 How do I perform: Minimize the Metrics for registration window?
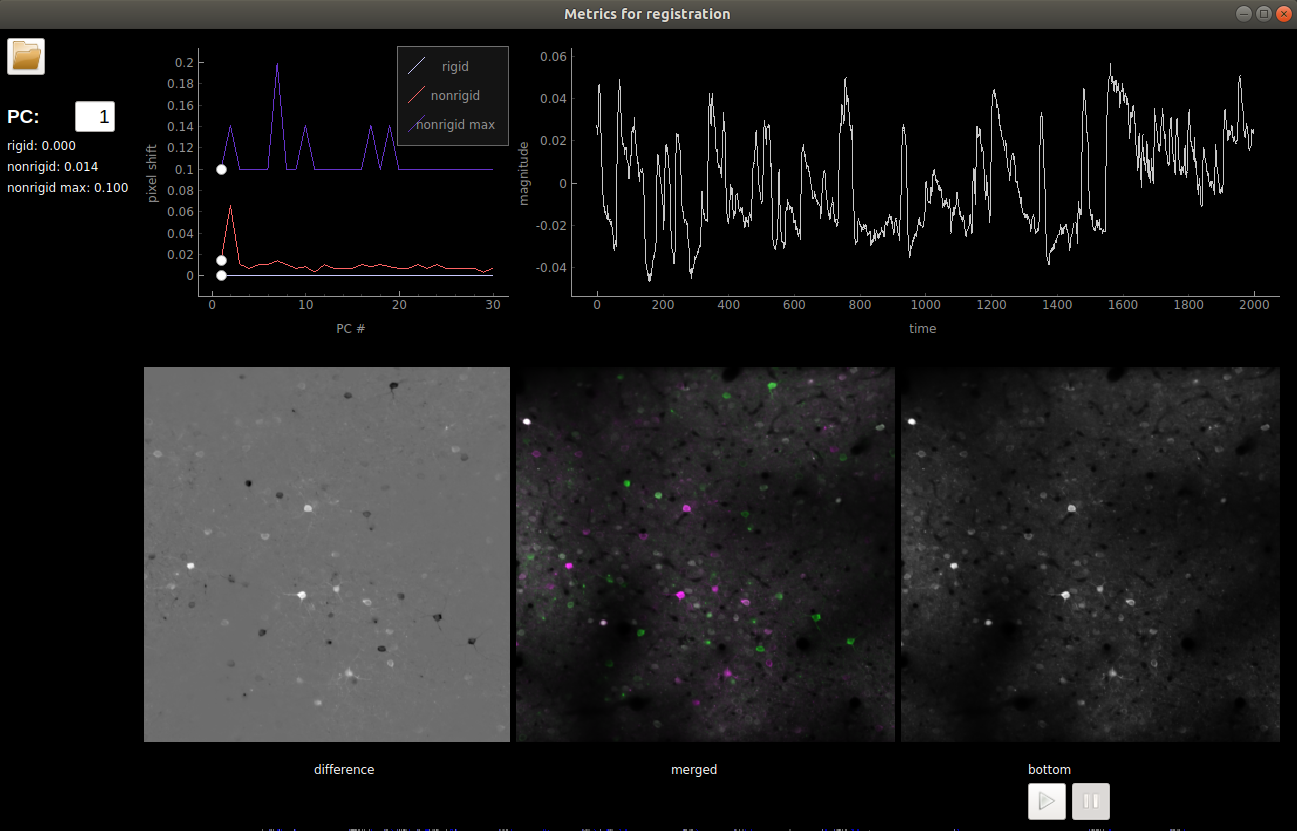[x=1244, y=14]
